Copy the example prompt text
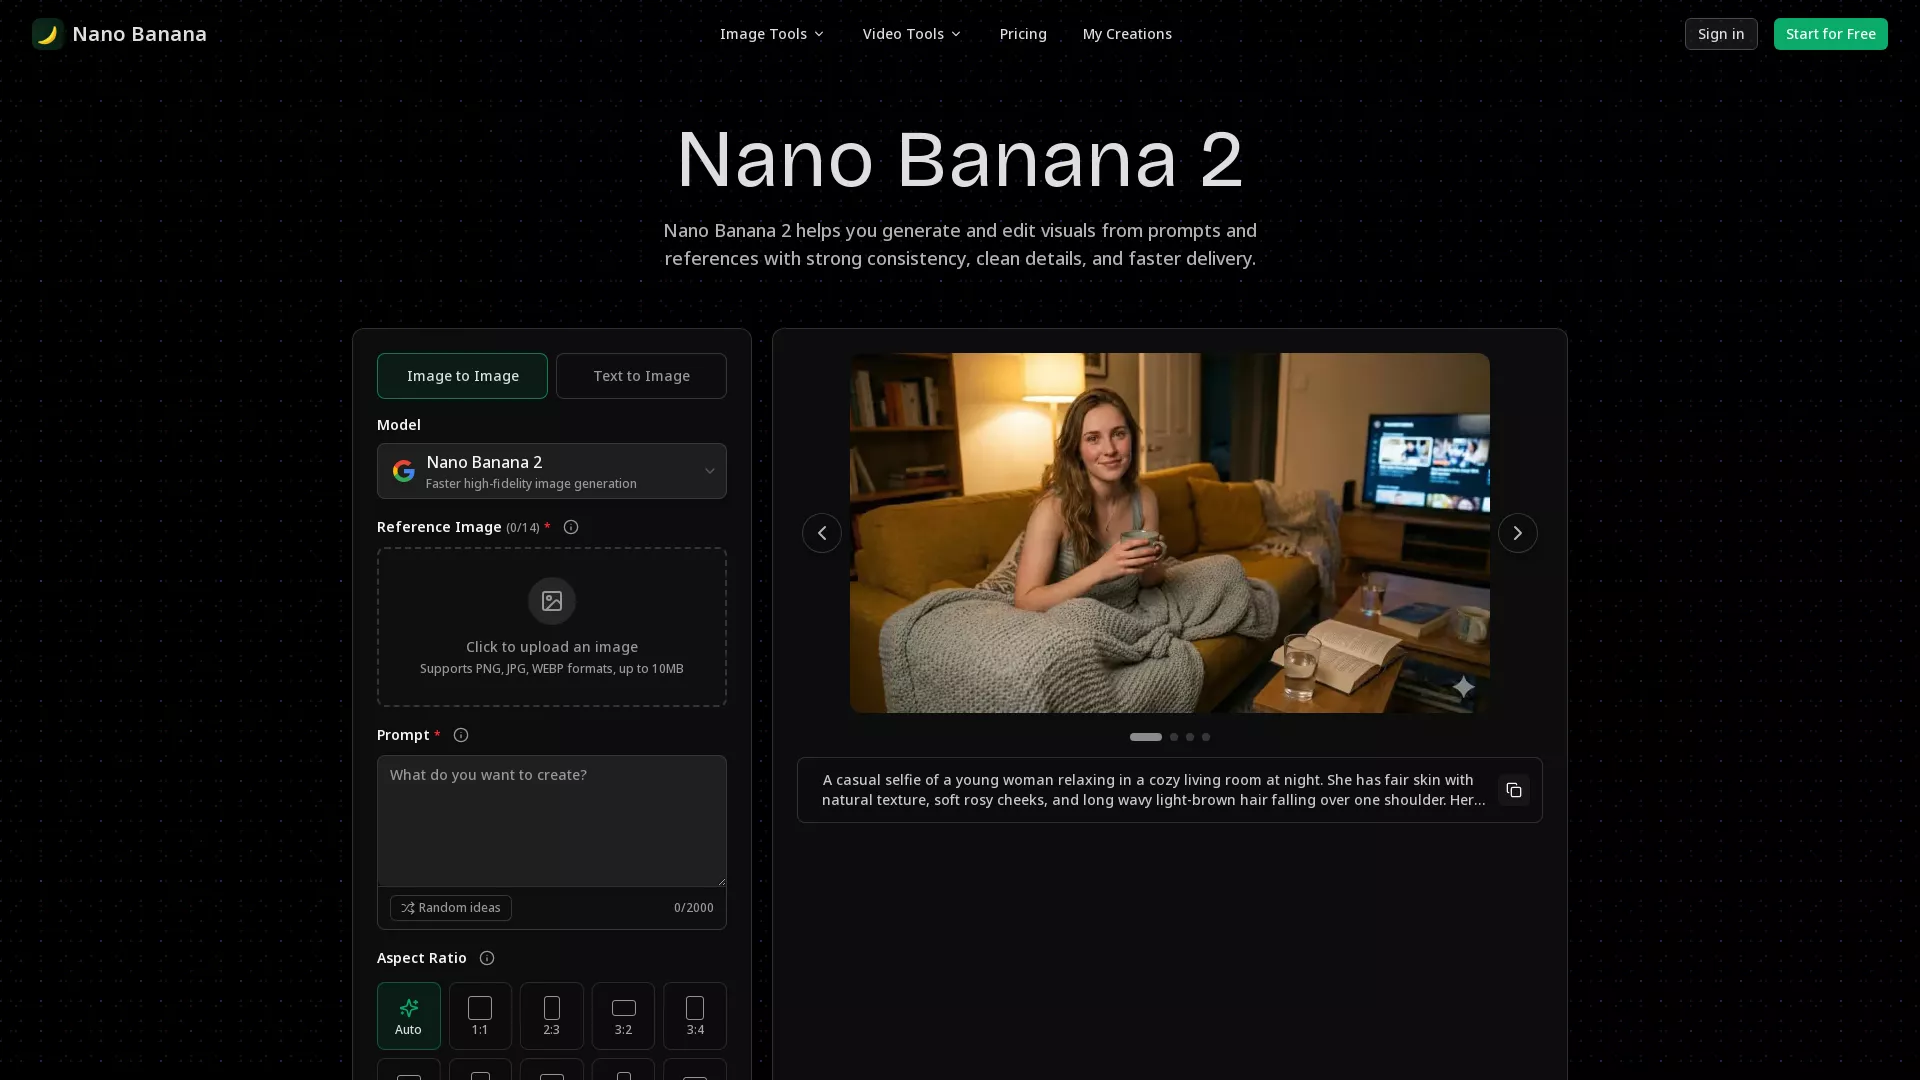 tap(1514, 790)
